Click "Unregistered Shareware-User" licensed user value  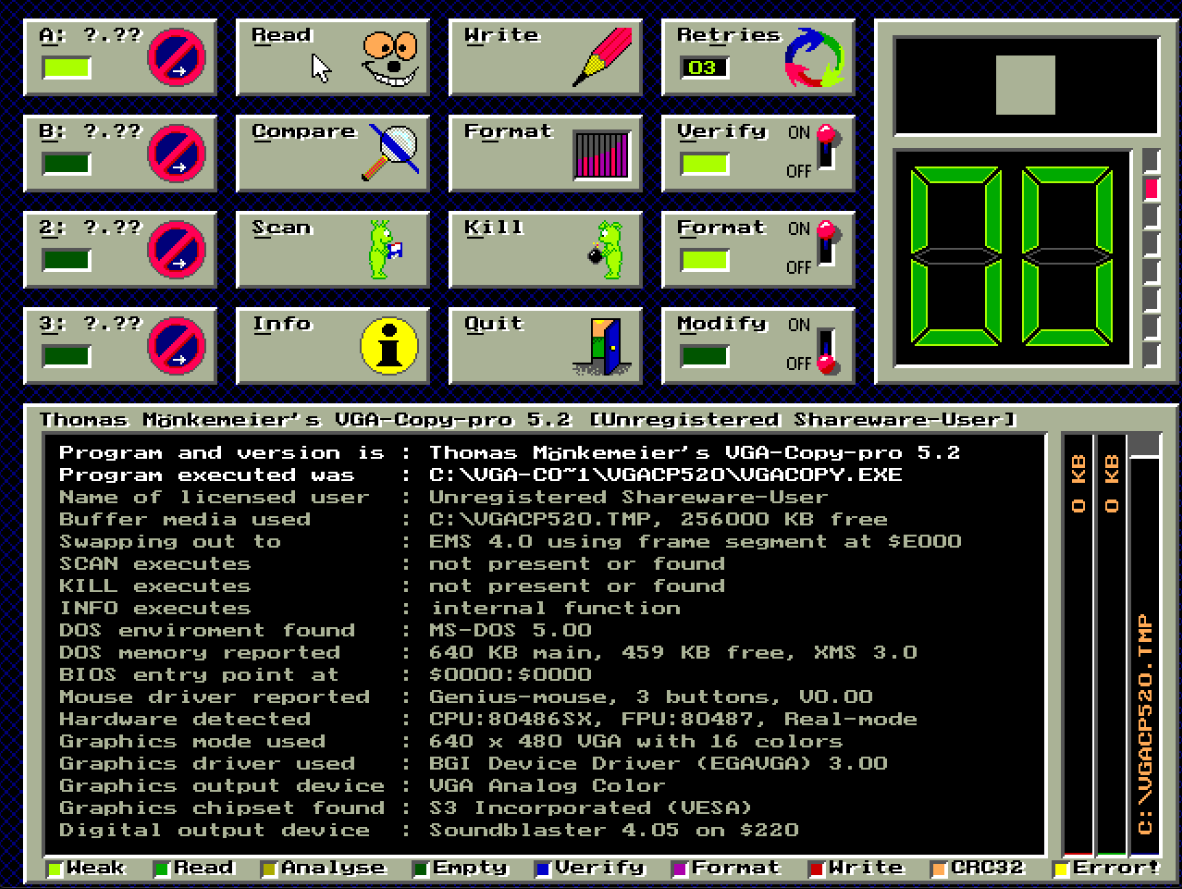point(628,497)
